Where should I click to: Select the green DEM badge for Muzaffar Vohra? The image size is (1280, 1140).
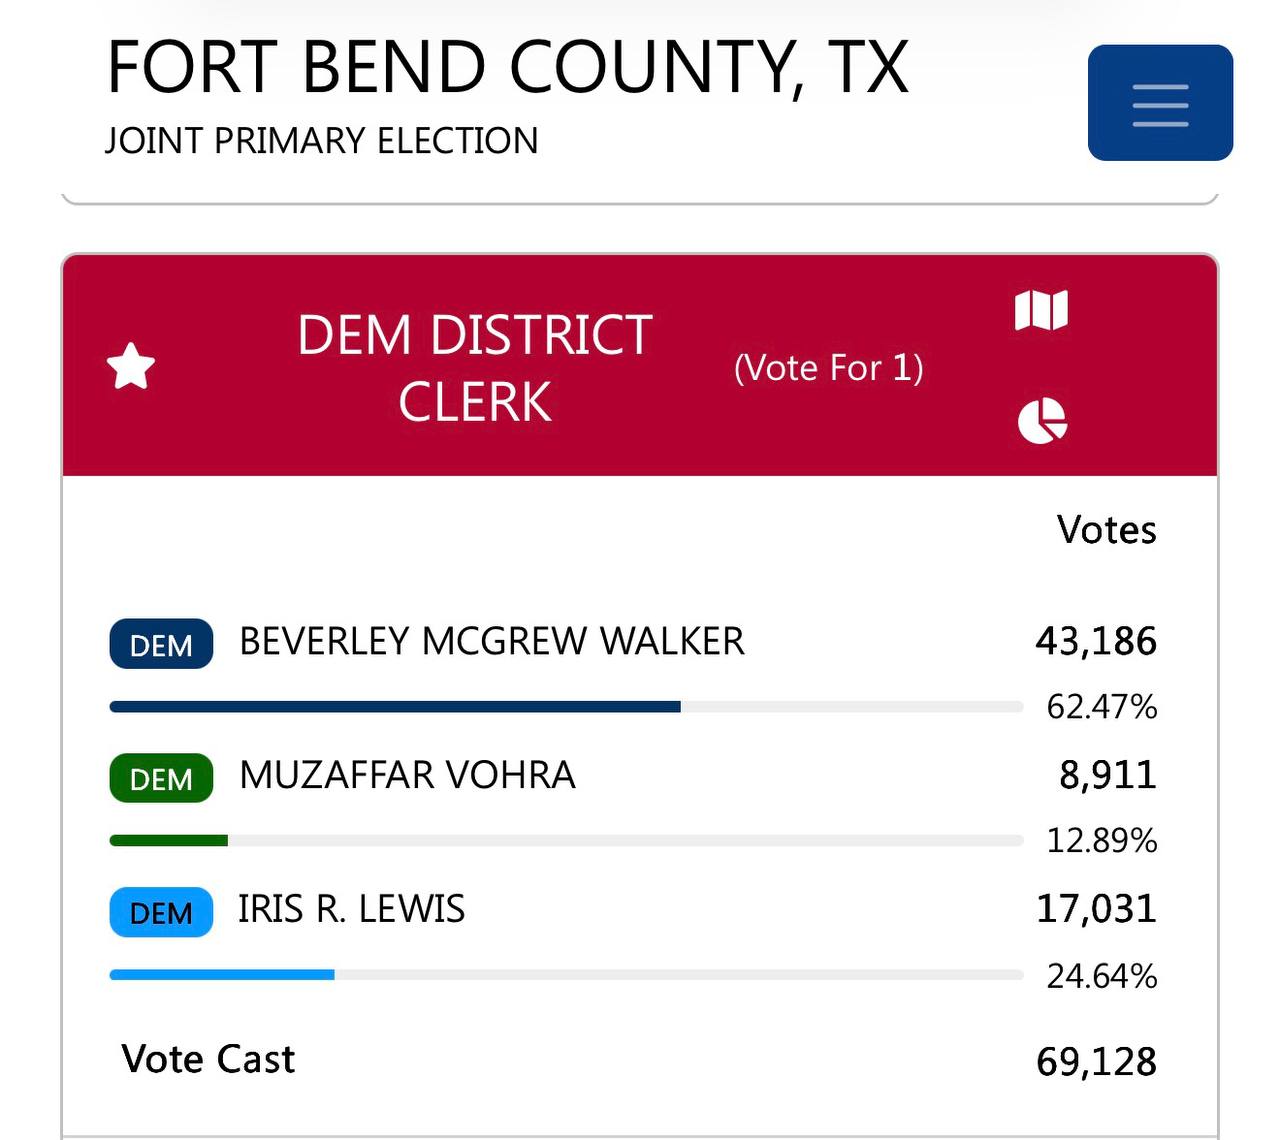tap(159, 778)
